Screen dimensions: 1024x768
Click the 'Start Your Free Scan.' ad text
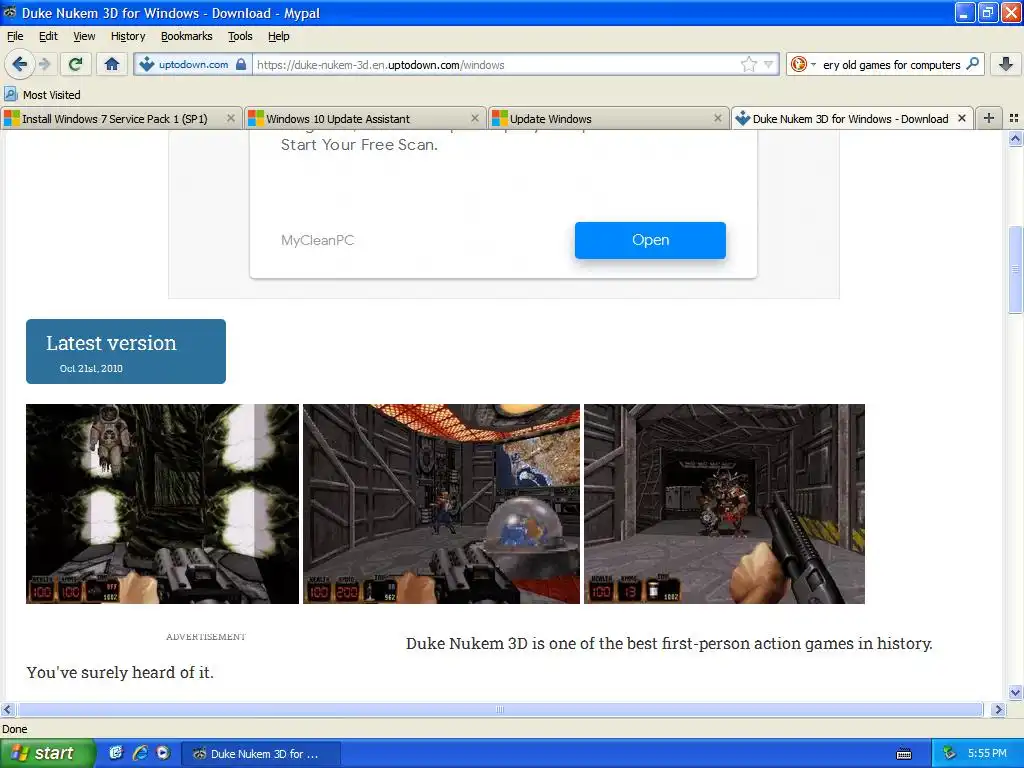[359, 145]
